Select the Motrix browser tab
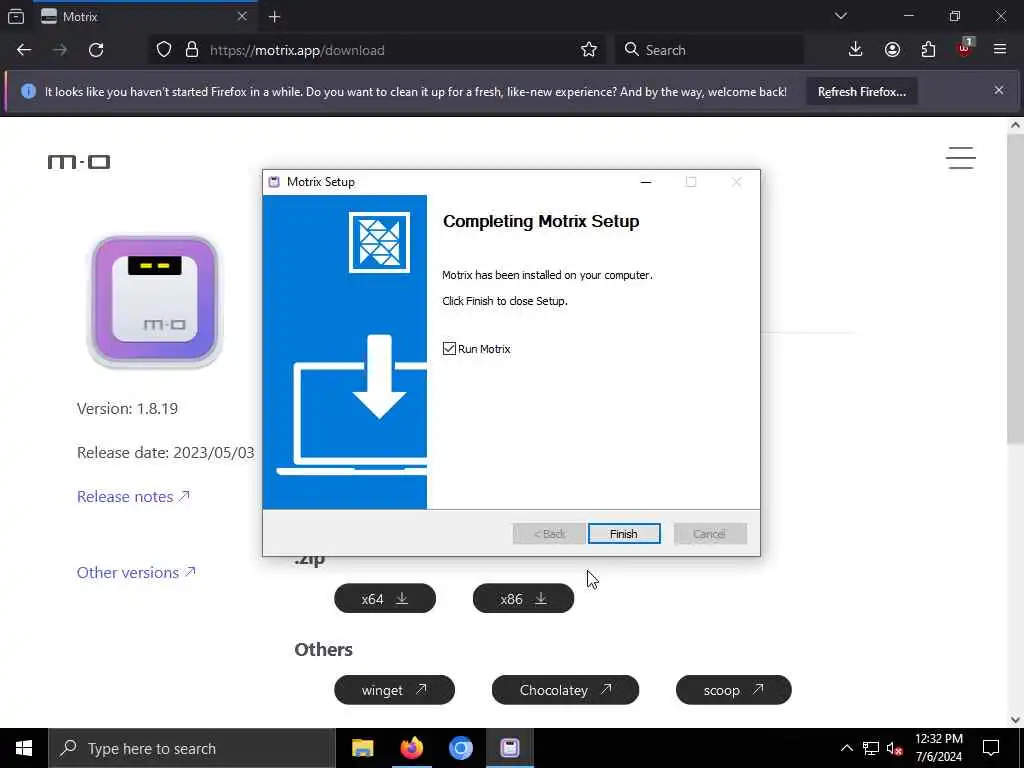The height and width of the screenshot is (768, 1024). pos(145,16)
